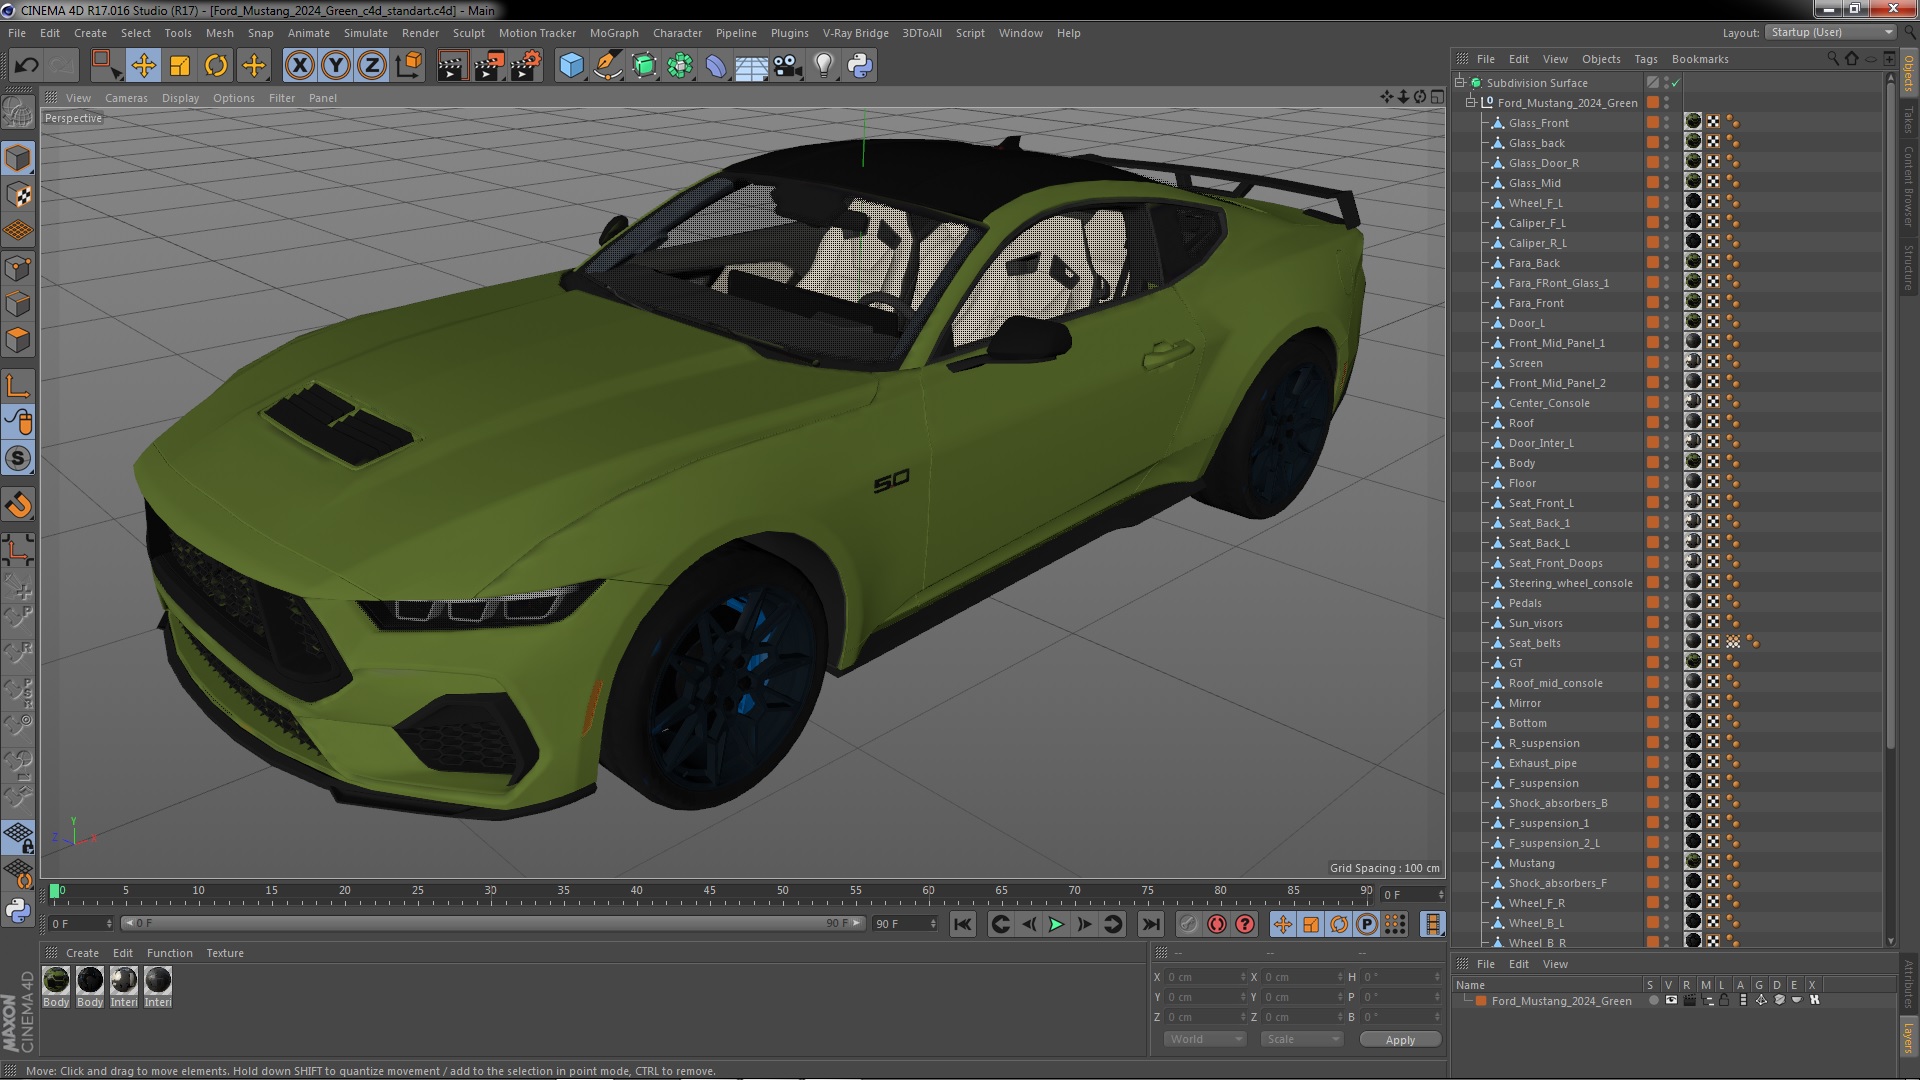Click Make Editable icon in left sidebar
The height and width of the screenshot is (1080, 1920).
(18, 112)
